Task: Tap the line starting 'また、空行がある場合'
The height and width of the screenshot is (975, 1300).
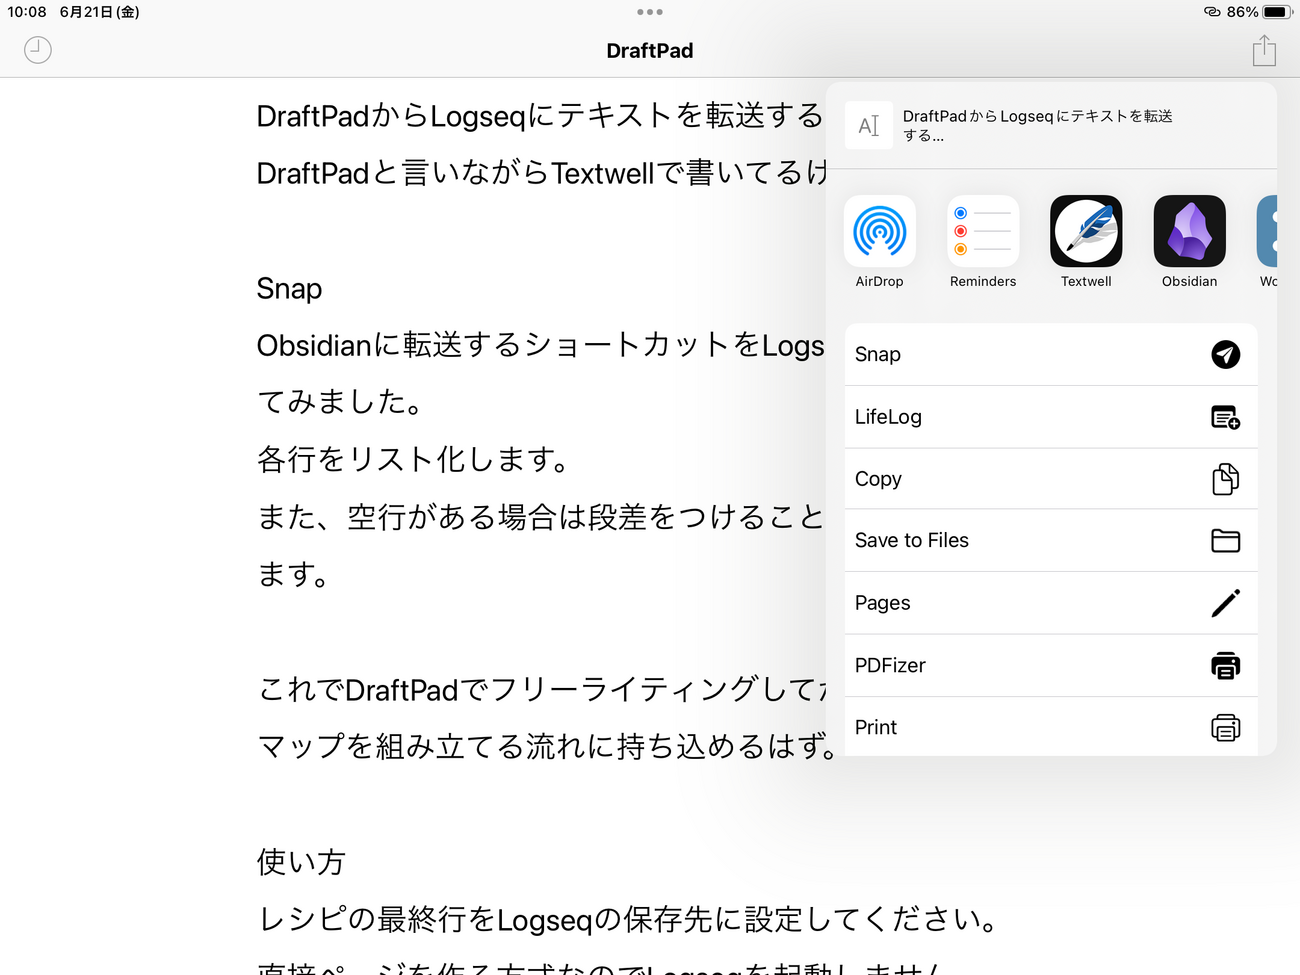Action: 541,517
